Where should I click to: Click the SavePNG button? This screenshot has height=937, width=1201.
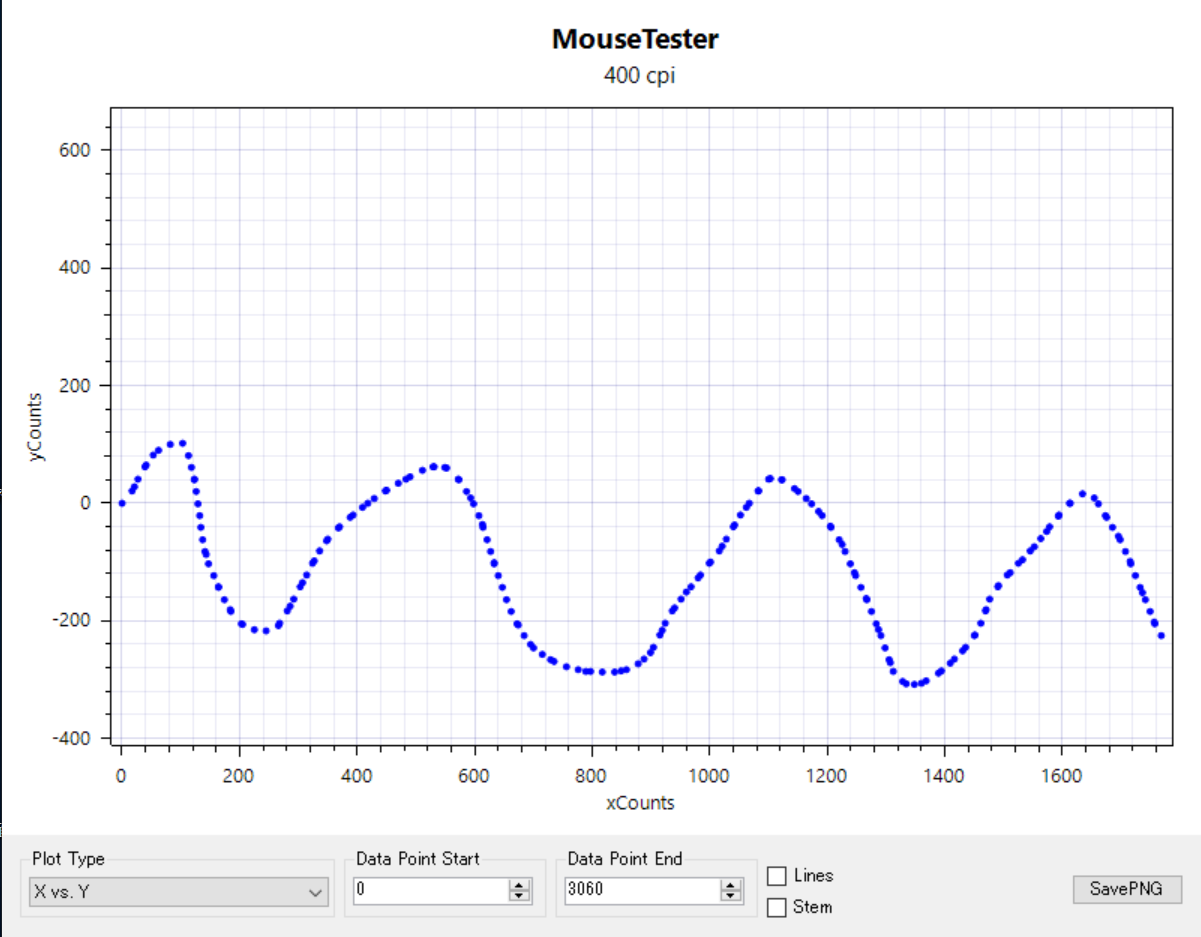[x=1127, y=889]
